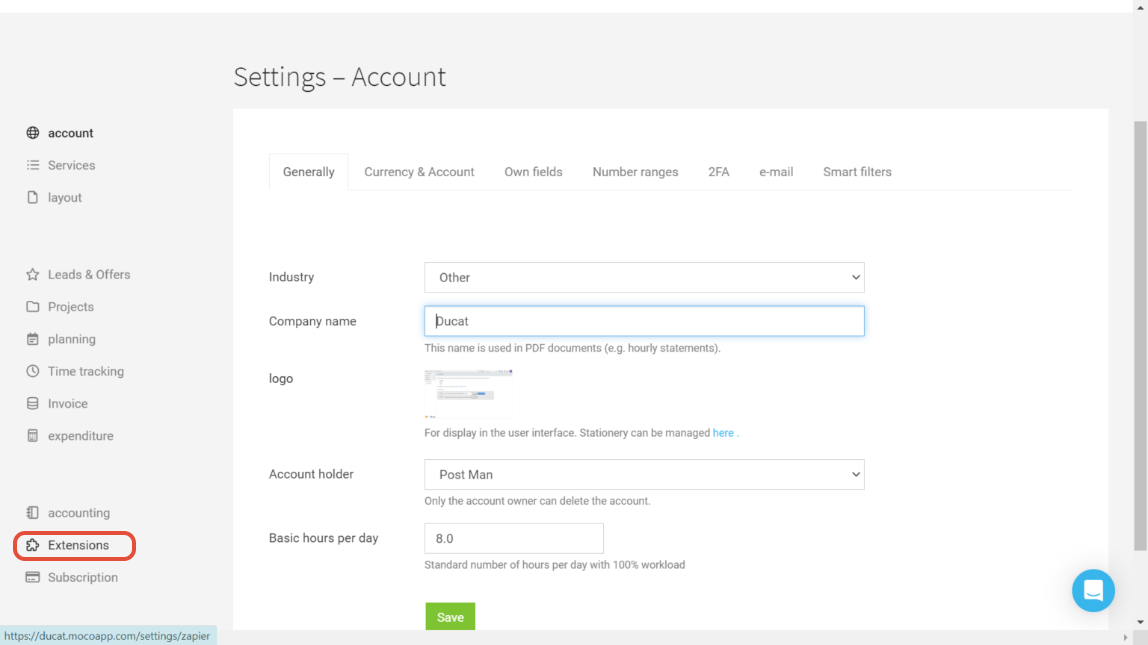Select the Smart filters tab
This screenshot has width=1148, height=645.
click(x=857, y=172)
